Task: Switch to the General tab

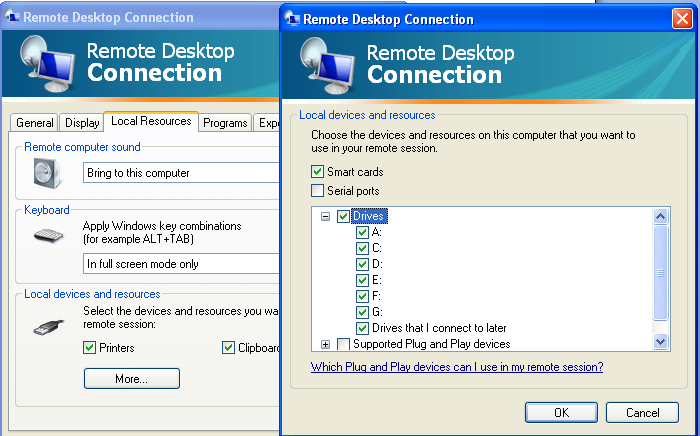Action: pos(34,123)
